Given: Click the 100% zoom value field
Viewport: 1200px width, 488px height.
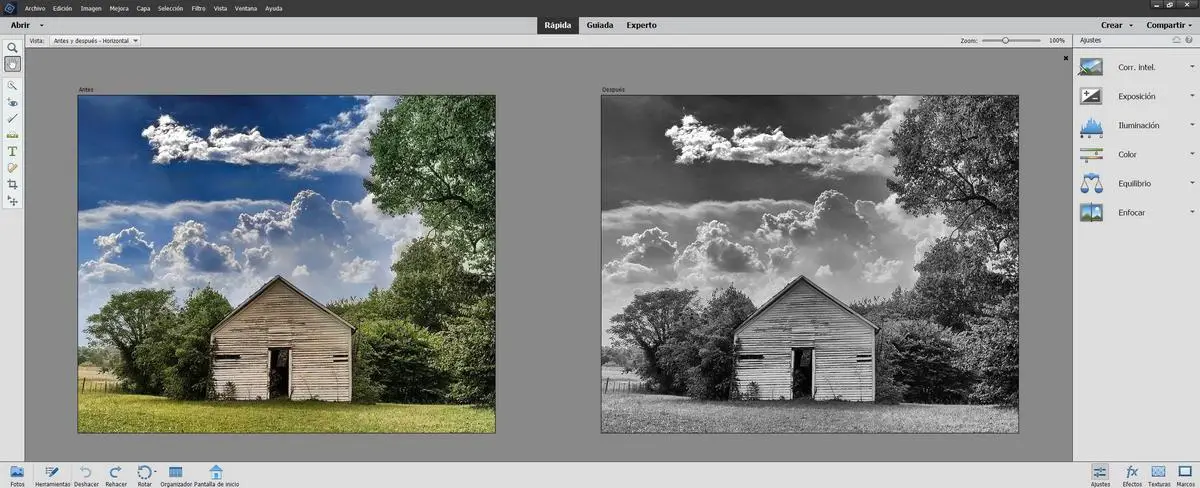Looking at the screenshot, I should pyautogui.click(x=1057, y=41).
